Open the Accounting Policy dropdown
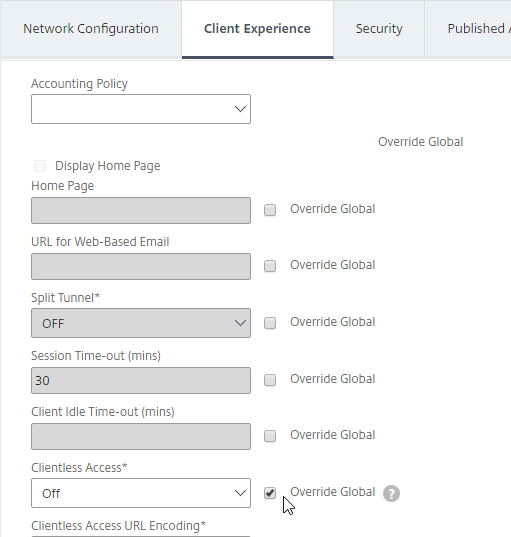 pos(141,109)
